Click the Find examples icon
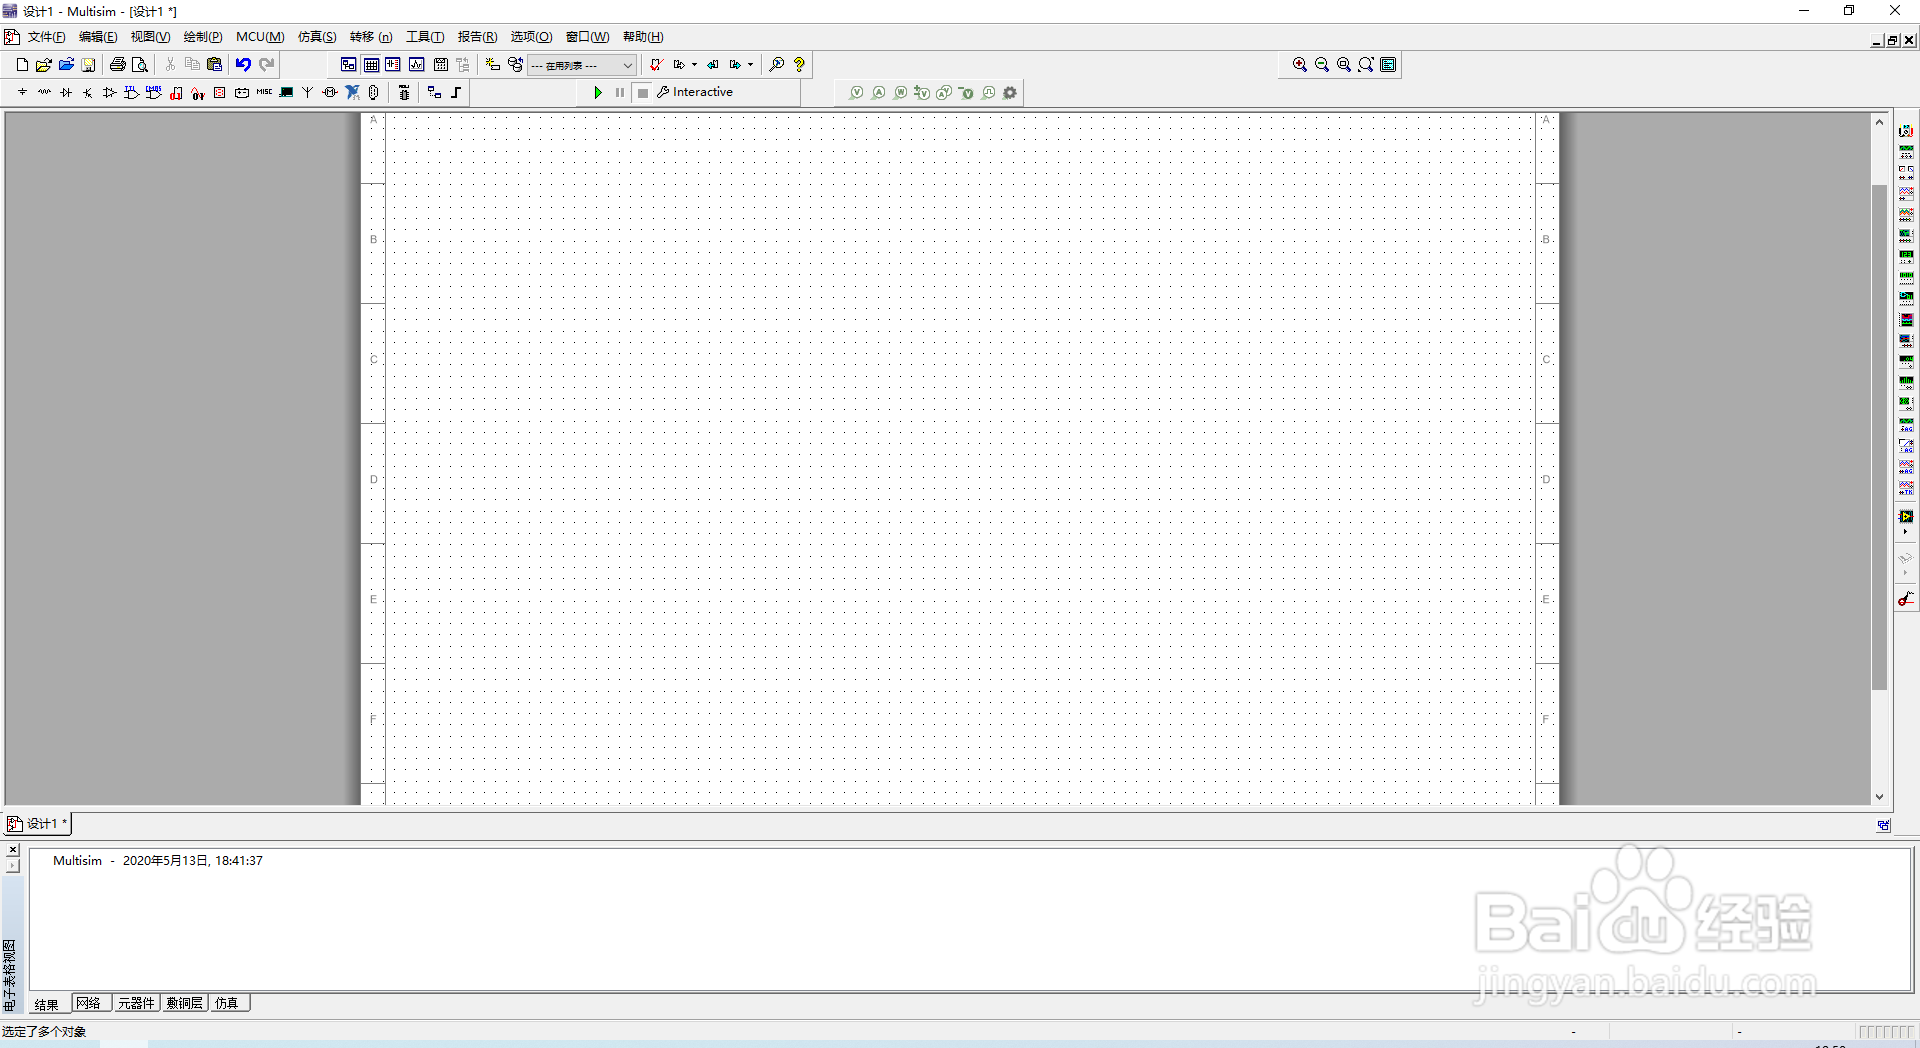 [x=776, y=65]
